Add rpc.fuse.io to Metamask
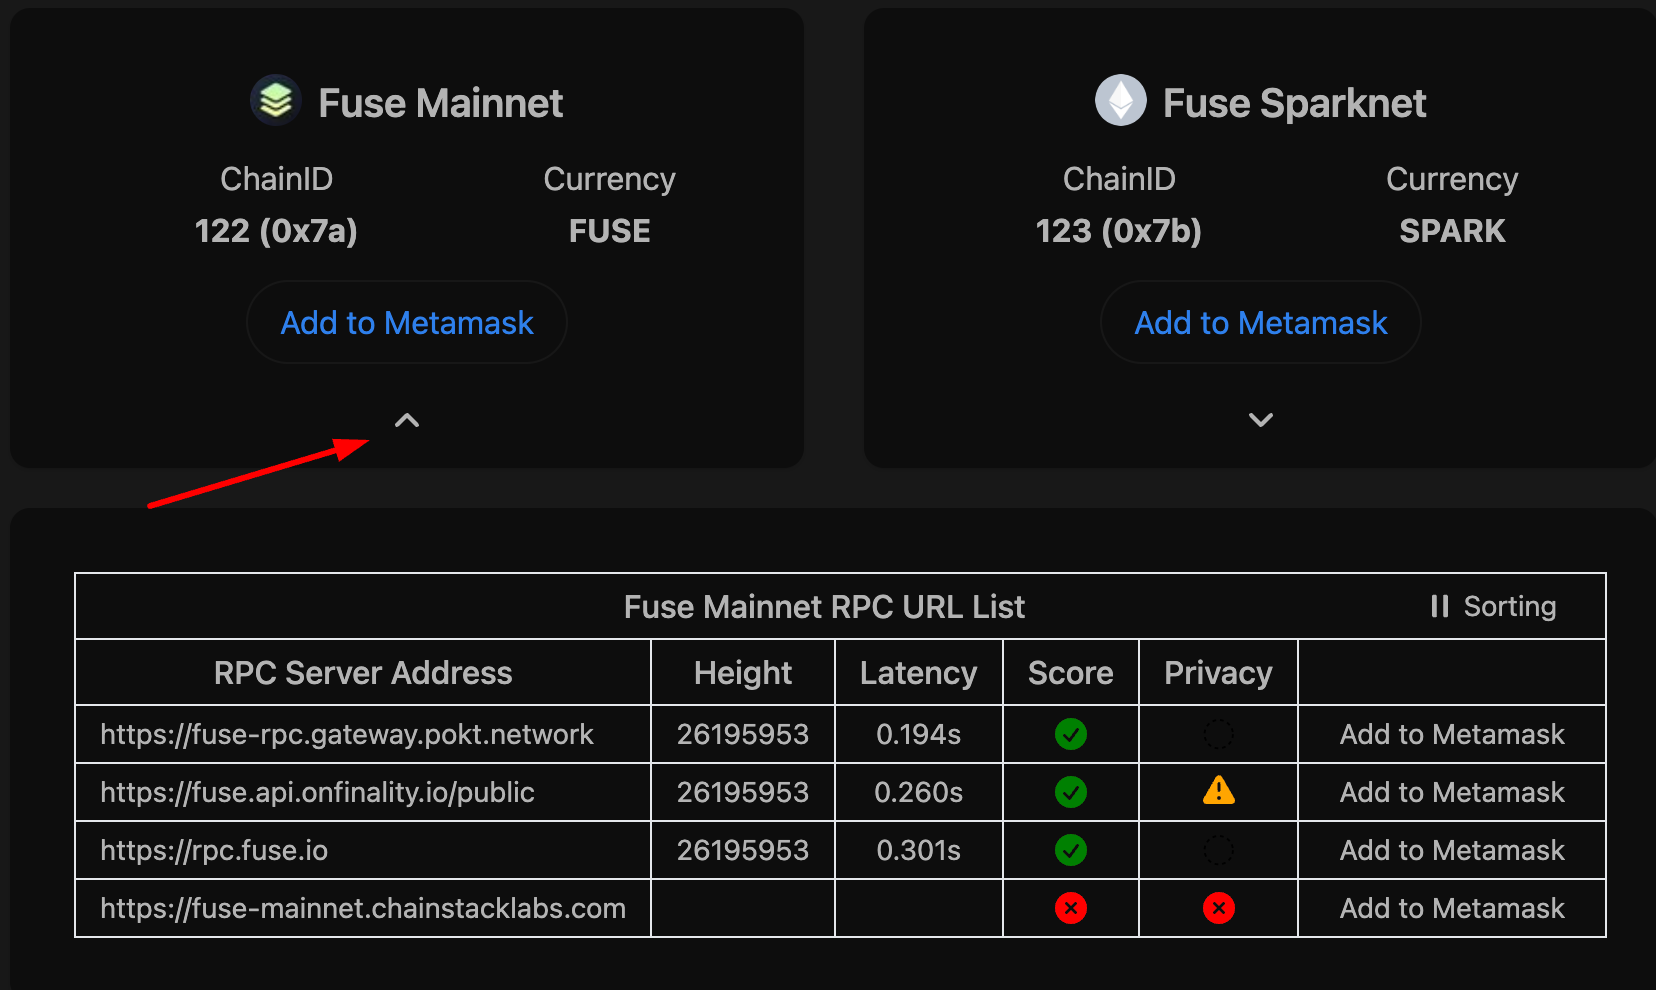 [x=1452, y=850]
